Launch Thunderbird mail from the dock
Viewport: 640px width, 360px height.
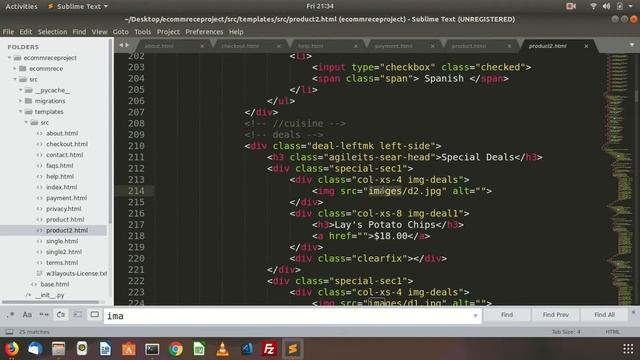[x=35, y=349]
